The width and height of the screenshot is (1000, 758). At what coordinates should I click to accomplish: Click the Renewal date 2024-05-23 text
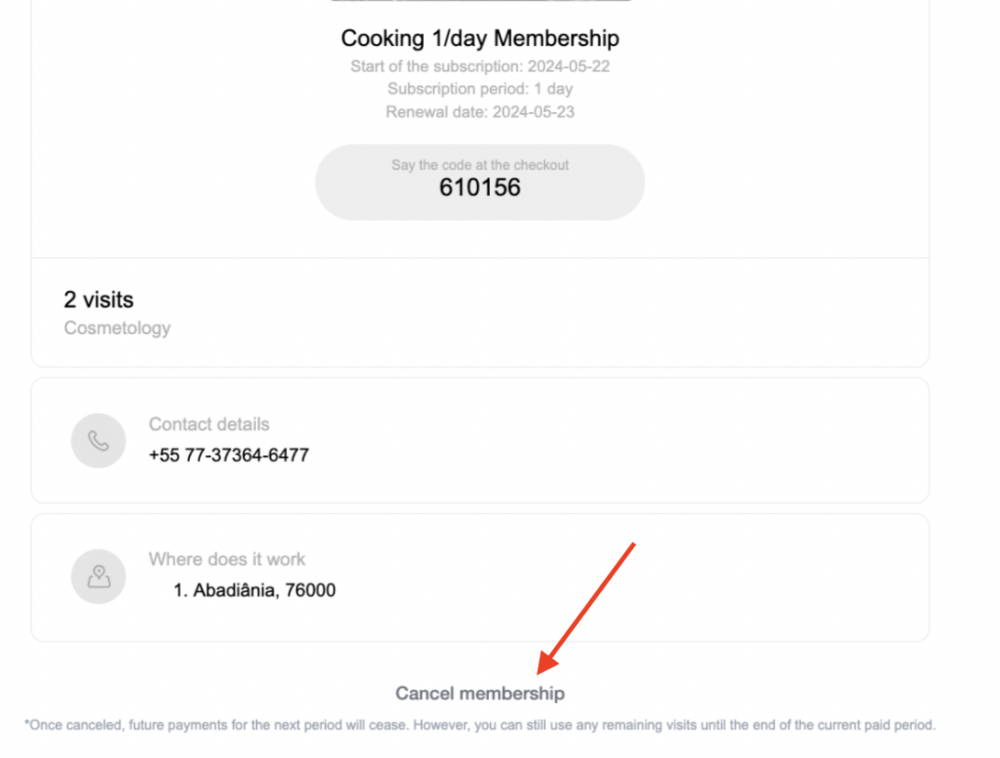point(480,112)
